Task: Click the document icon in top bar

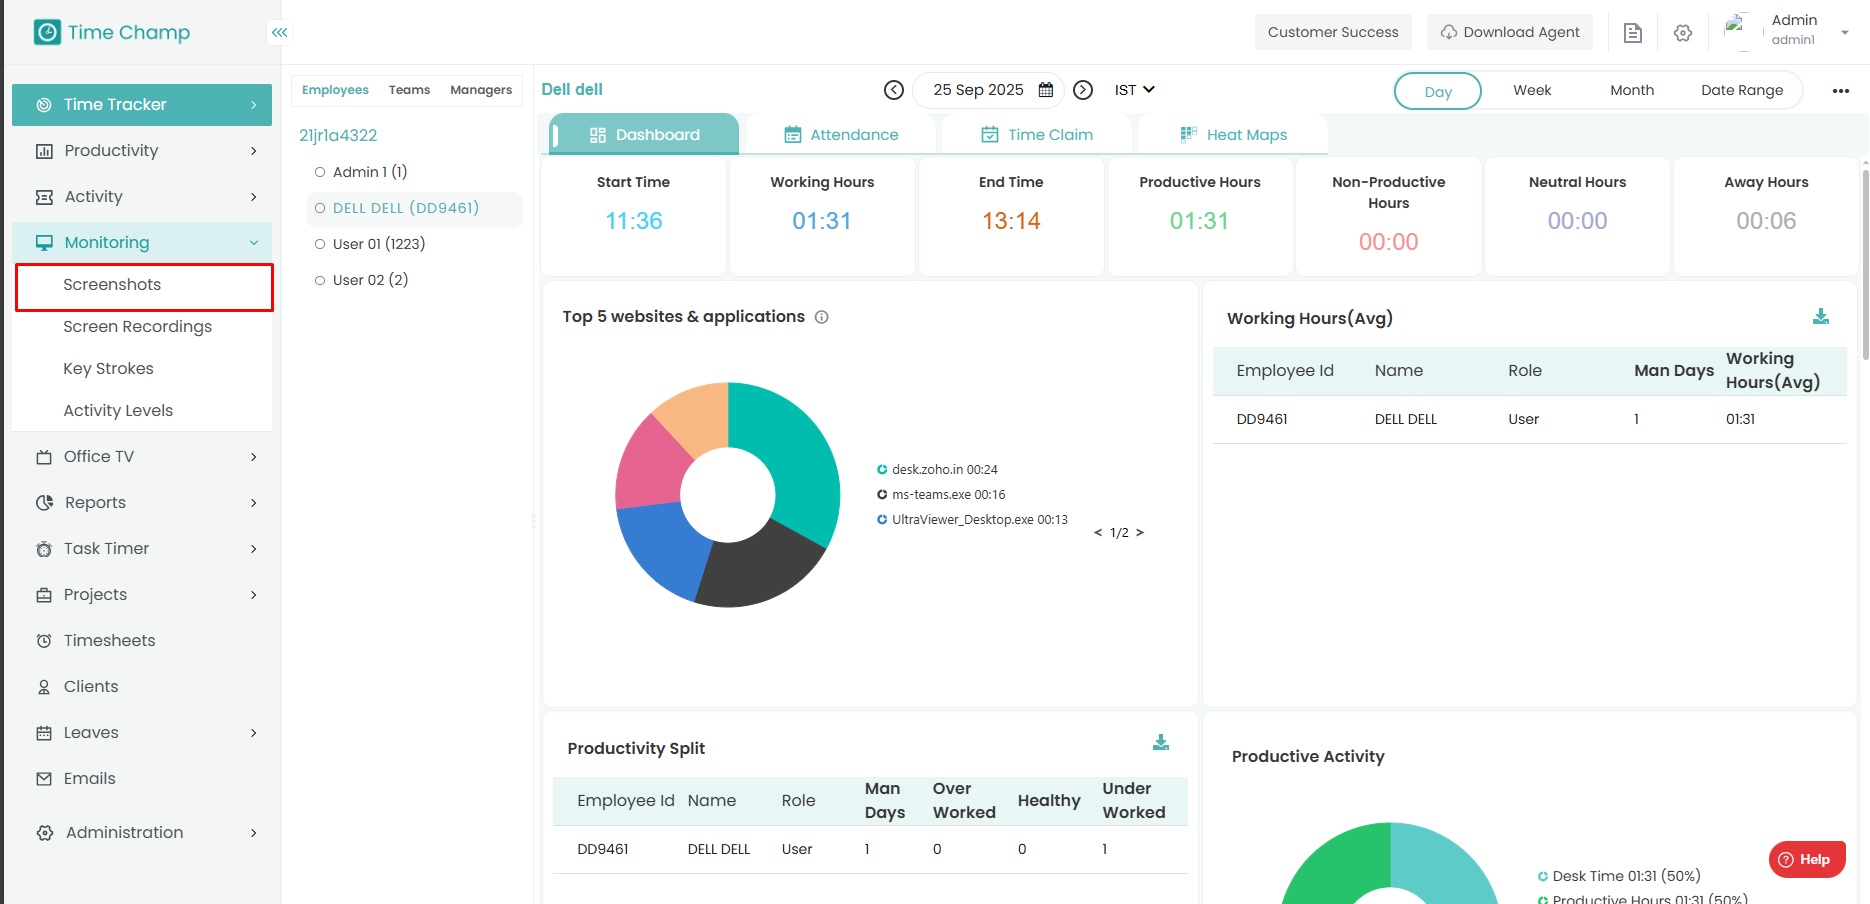Action: 1632,33
